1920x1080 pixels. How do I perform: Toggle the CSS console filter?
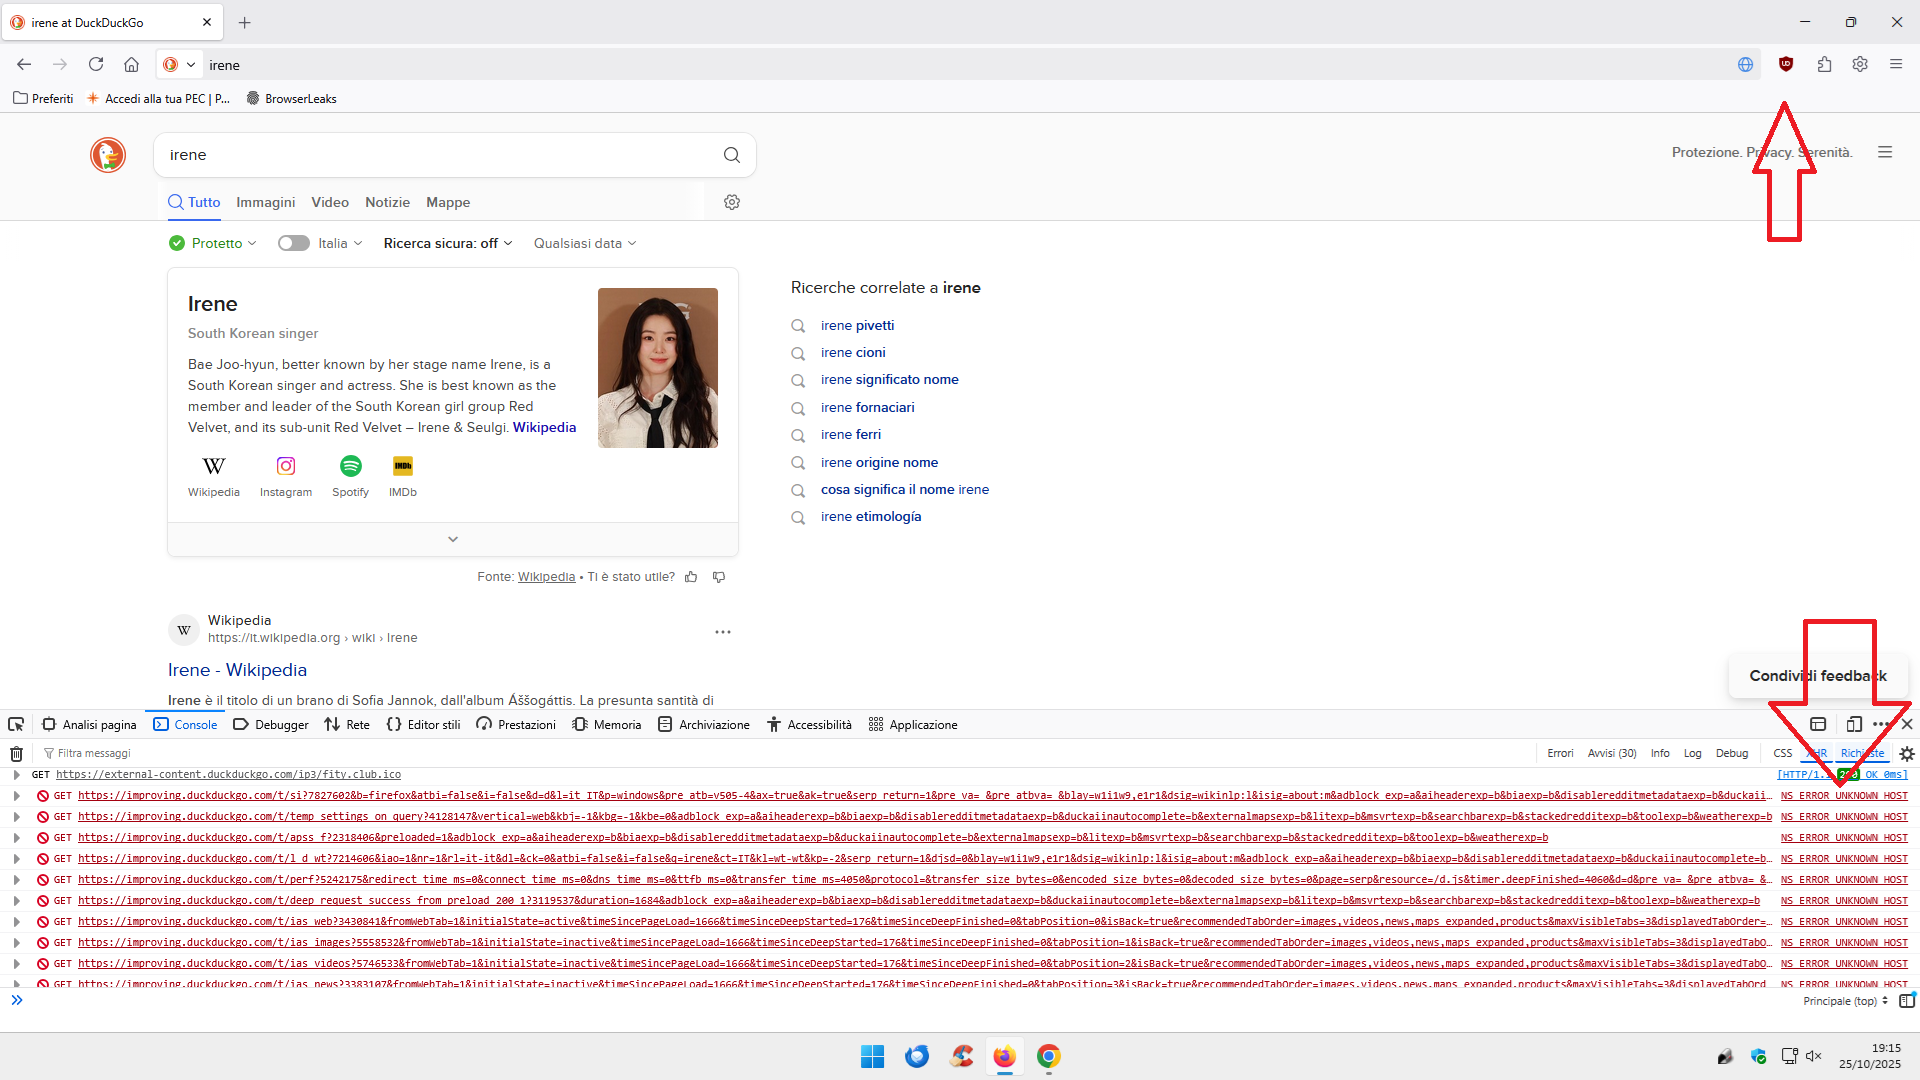coord(1783,753)
